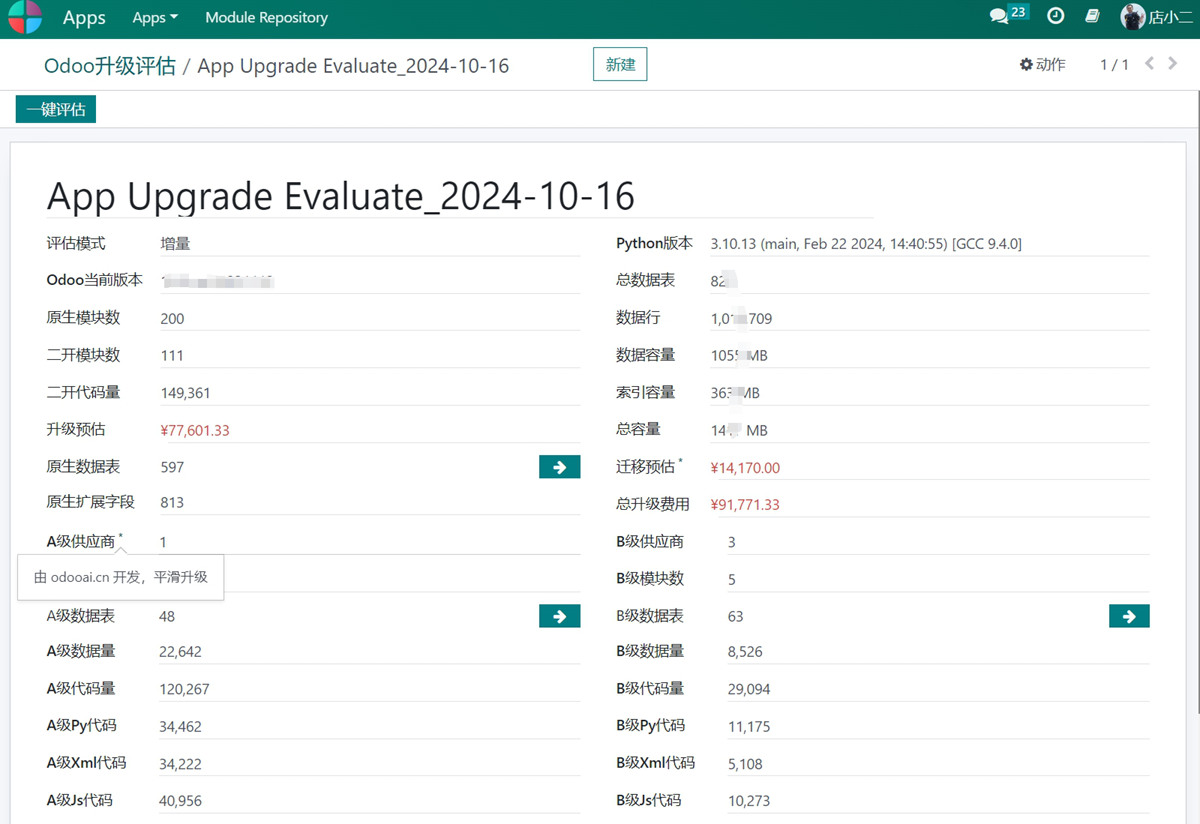
Task: Click the B级供应商 value 3
Action: [732, 542]
